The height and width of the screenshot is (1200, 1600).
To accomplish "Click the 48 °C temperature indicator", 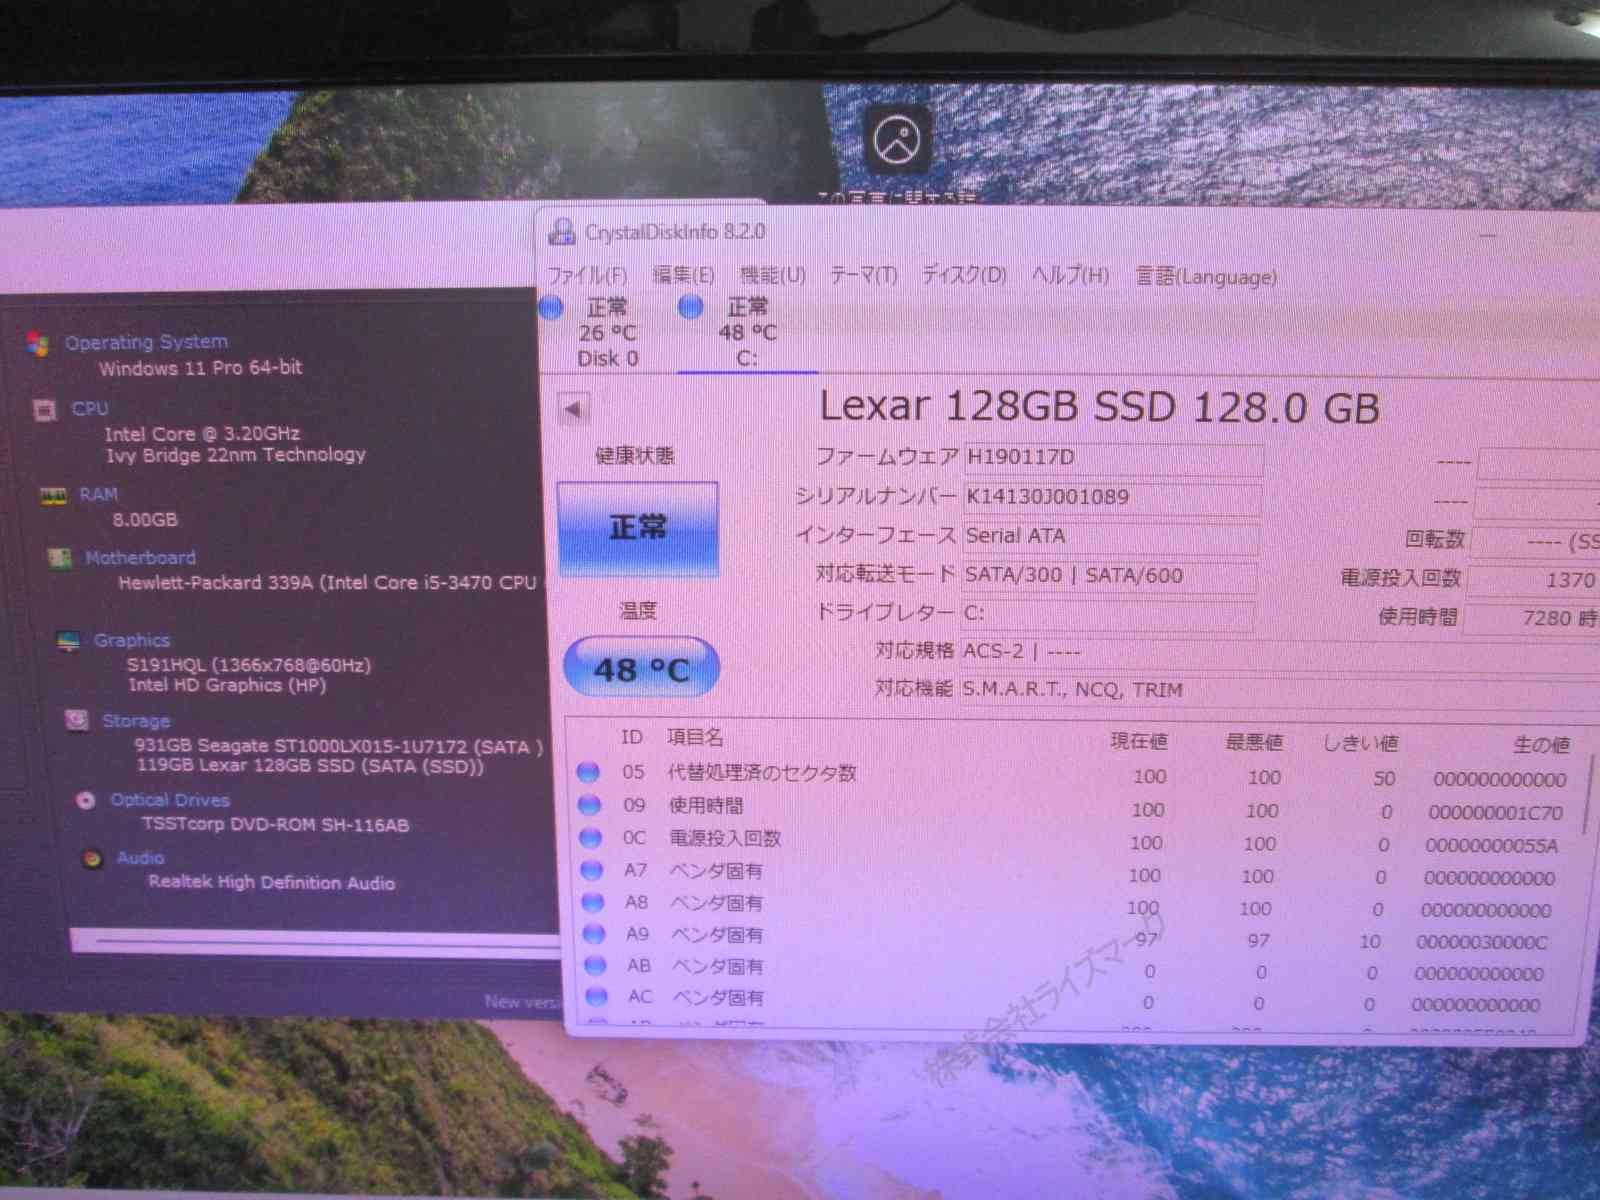I will (641, 668).
